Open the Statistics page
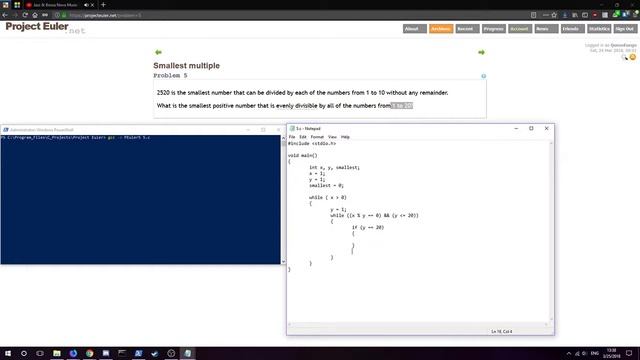Viewport: 640px width, 360px height. point(599,29)
